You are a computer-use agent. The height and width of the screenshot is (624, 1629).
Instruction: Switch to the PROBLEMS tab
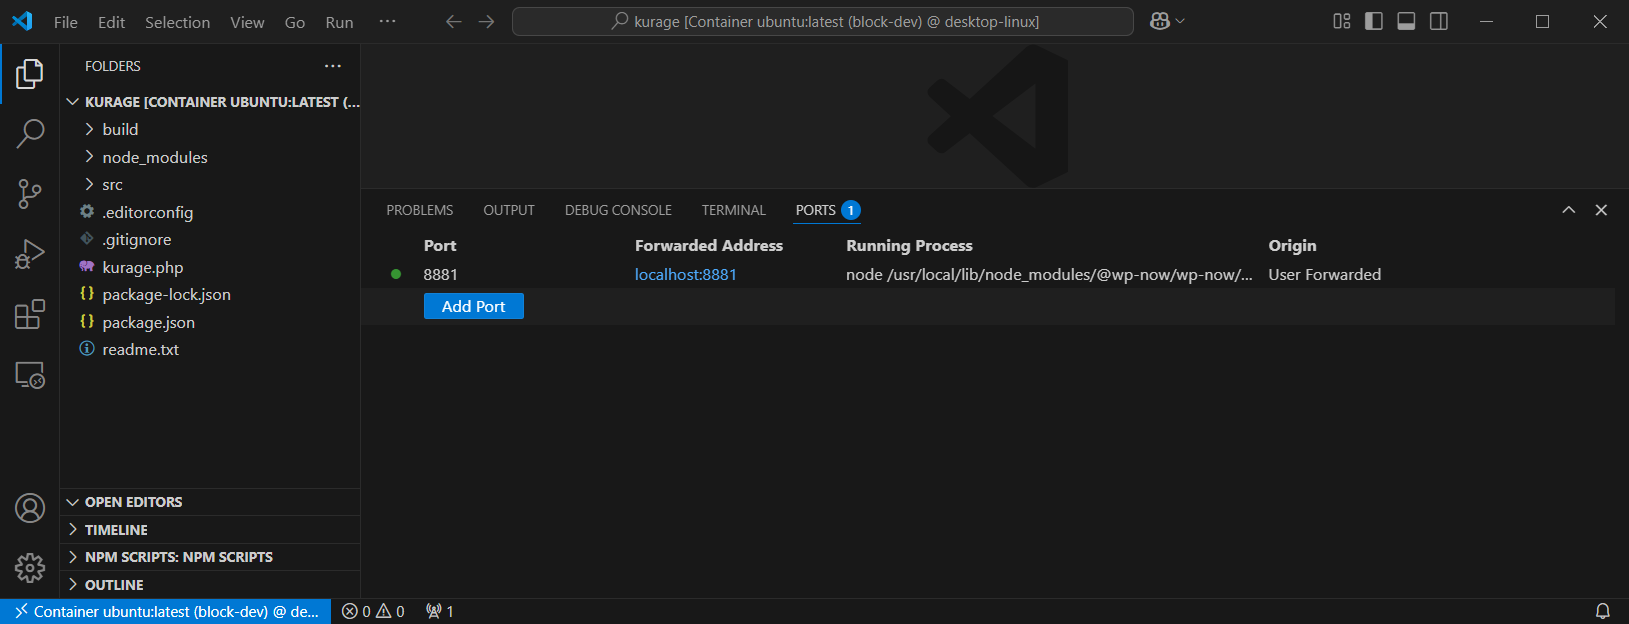click(420, 210)
